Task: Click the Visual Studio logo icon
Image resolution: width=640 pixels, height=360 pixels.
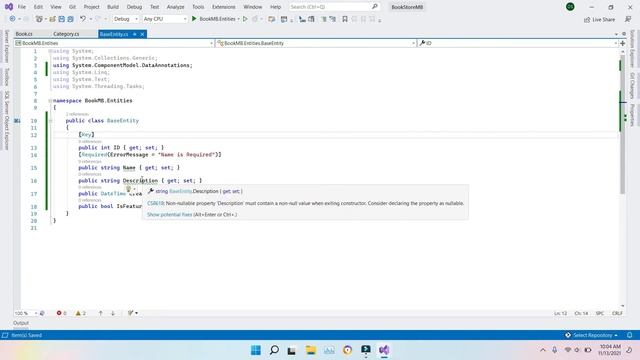Action: 9,7
